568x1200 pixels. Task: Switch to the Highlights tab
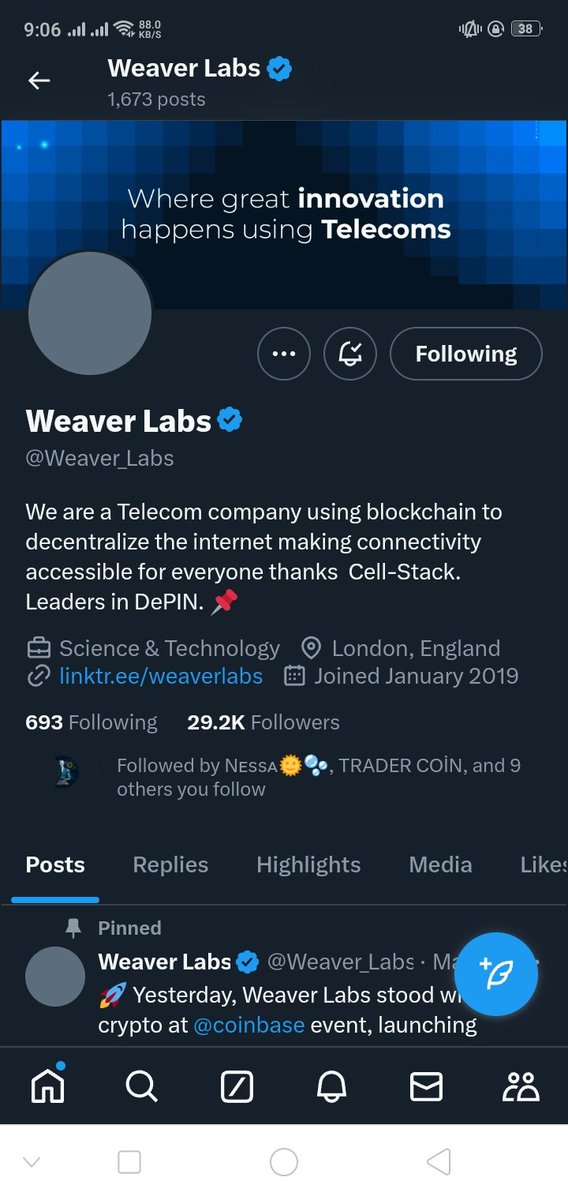click(x=308, y=865)
